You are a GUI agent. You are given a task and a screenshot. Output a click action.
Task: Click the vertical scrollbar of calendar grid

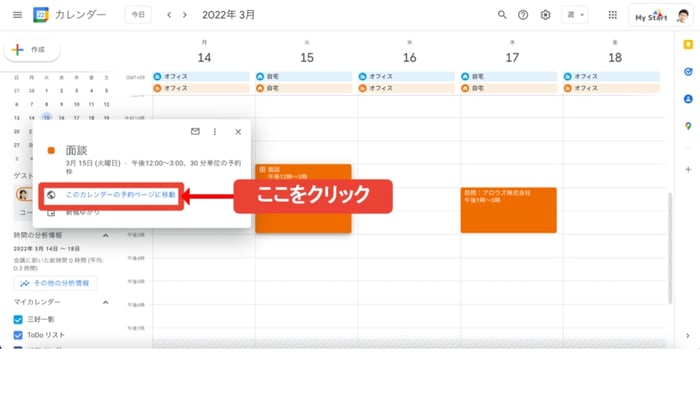tap(670, 248)
